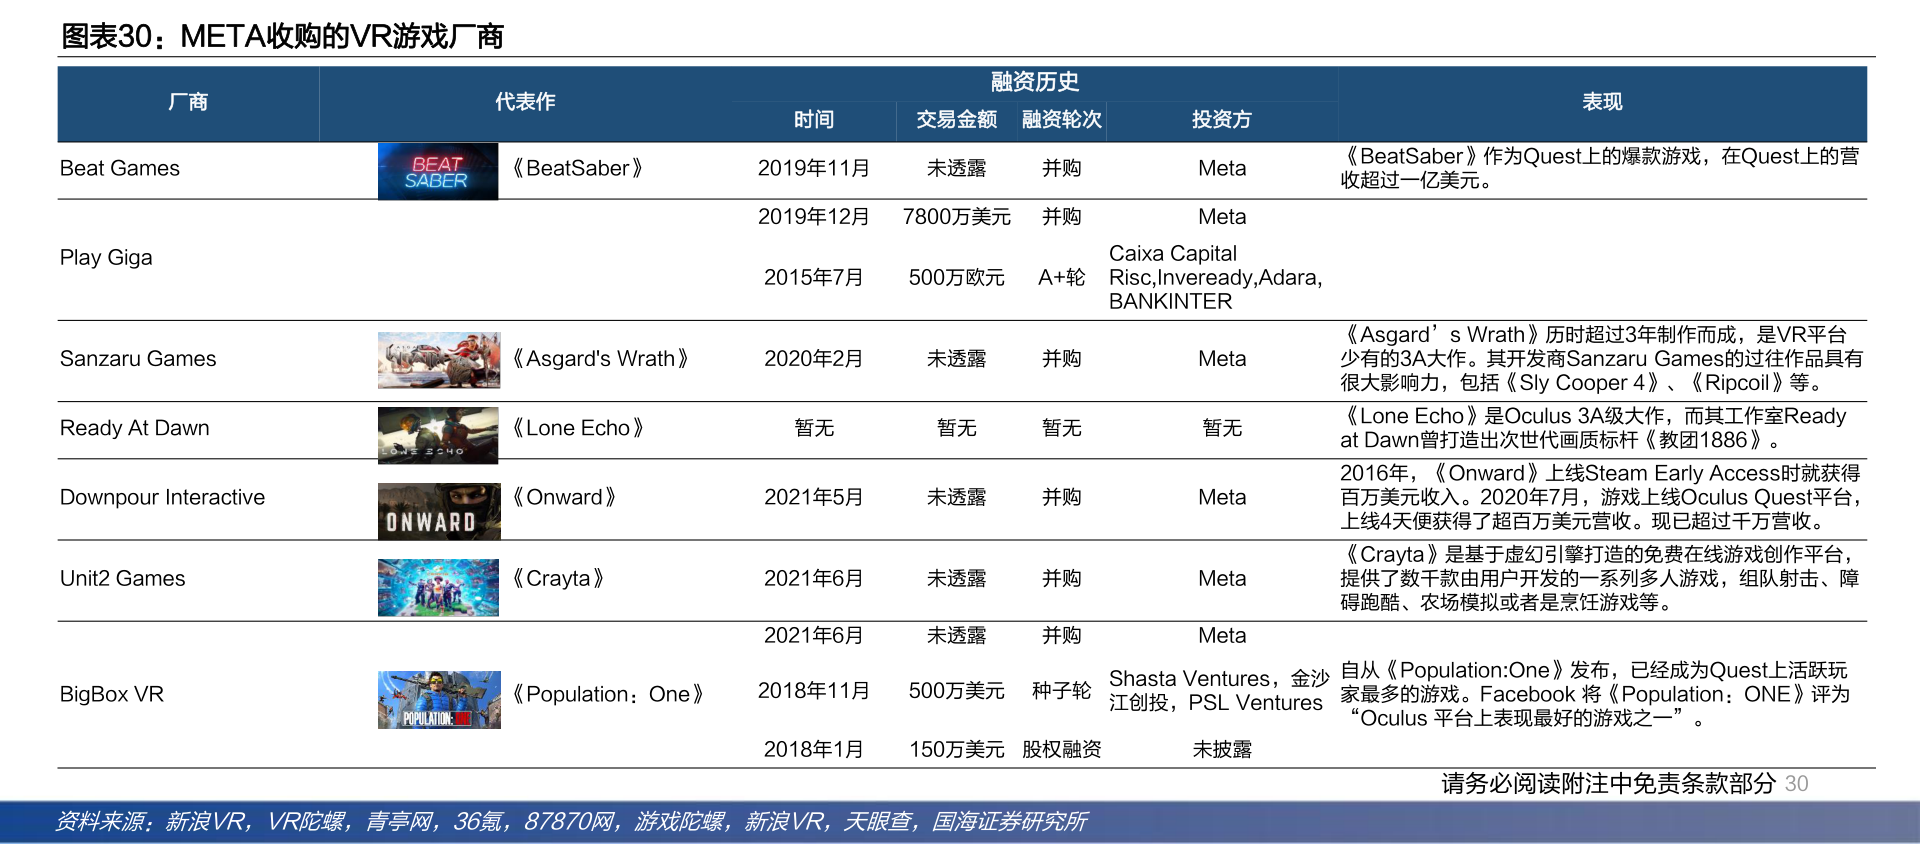Click the Unit2 Games vendor cell

[123, 578]
